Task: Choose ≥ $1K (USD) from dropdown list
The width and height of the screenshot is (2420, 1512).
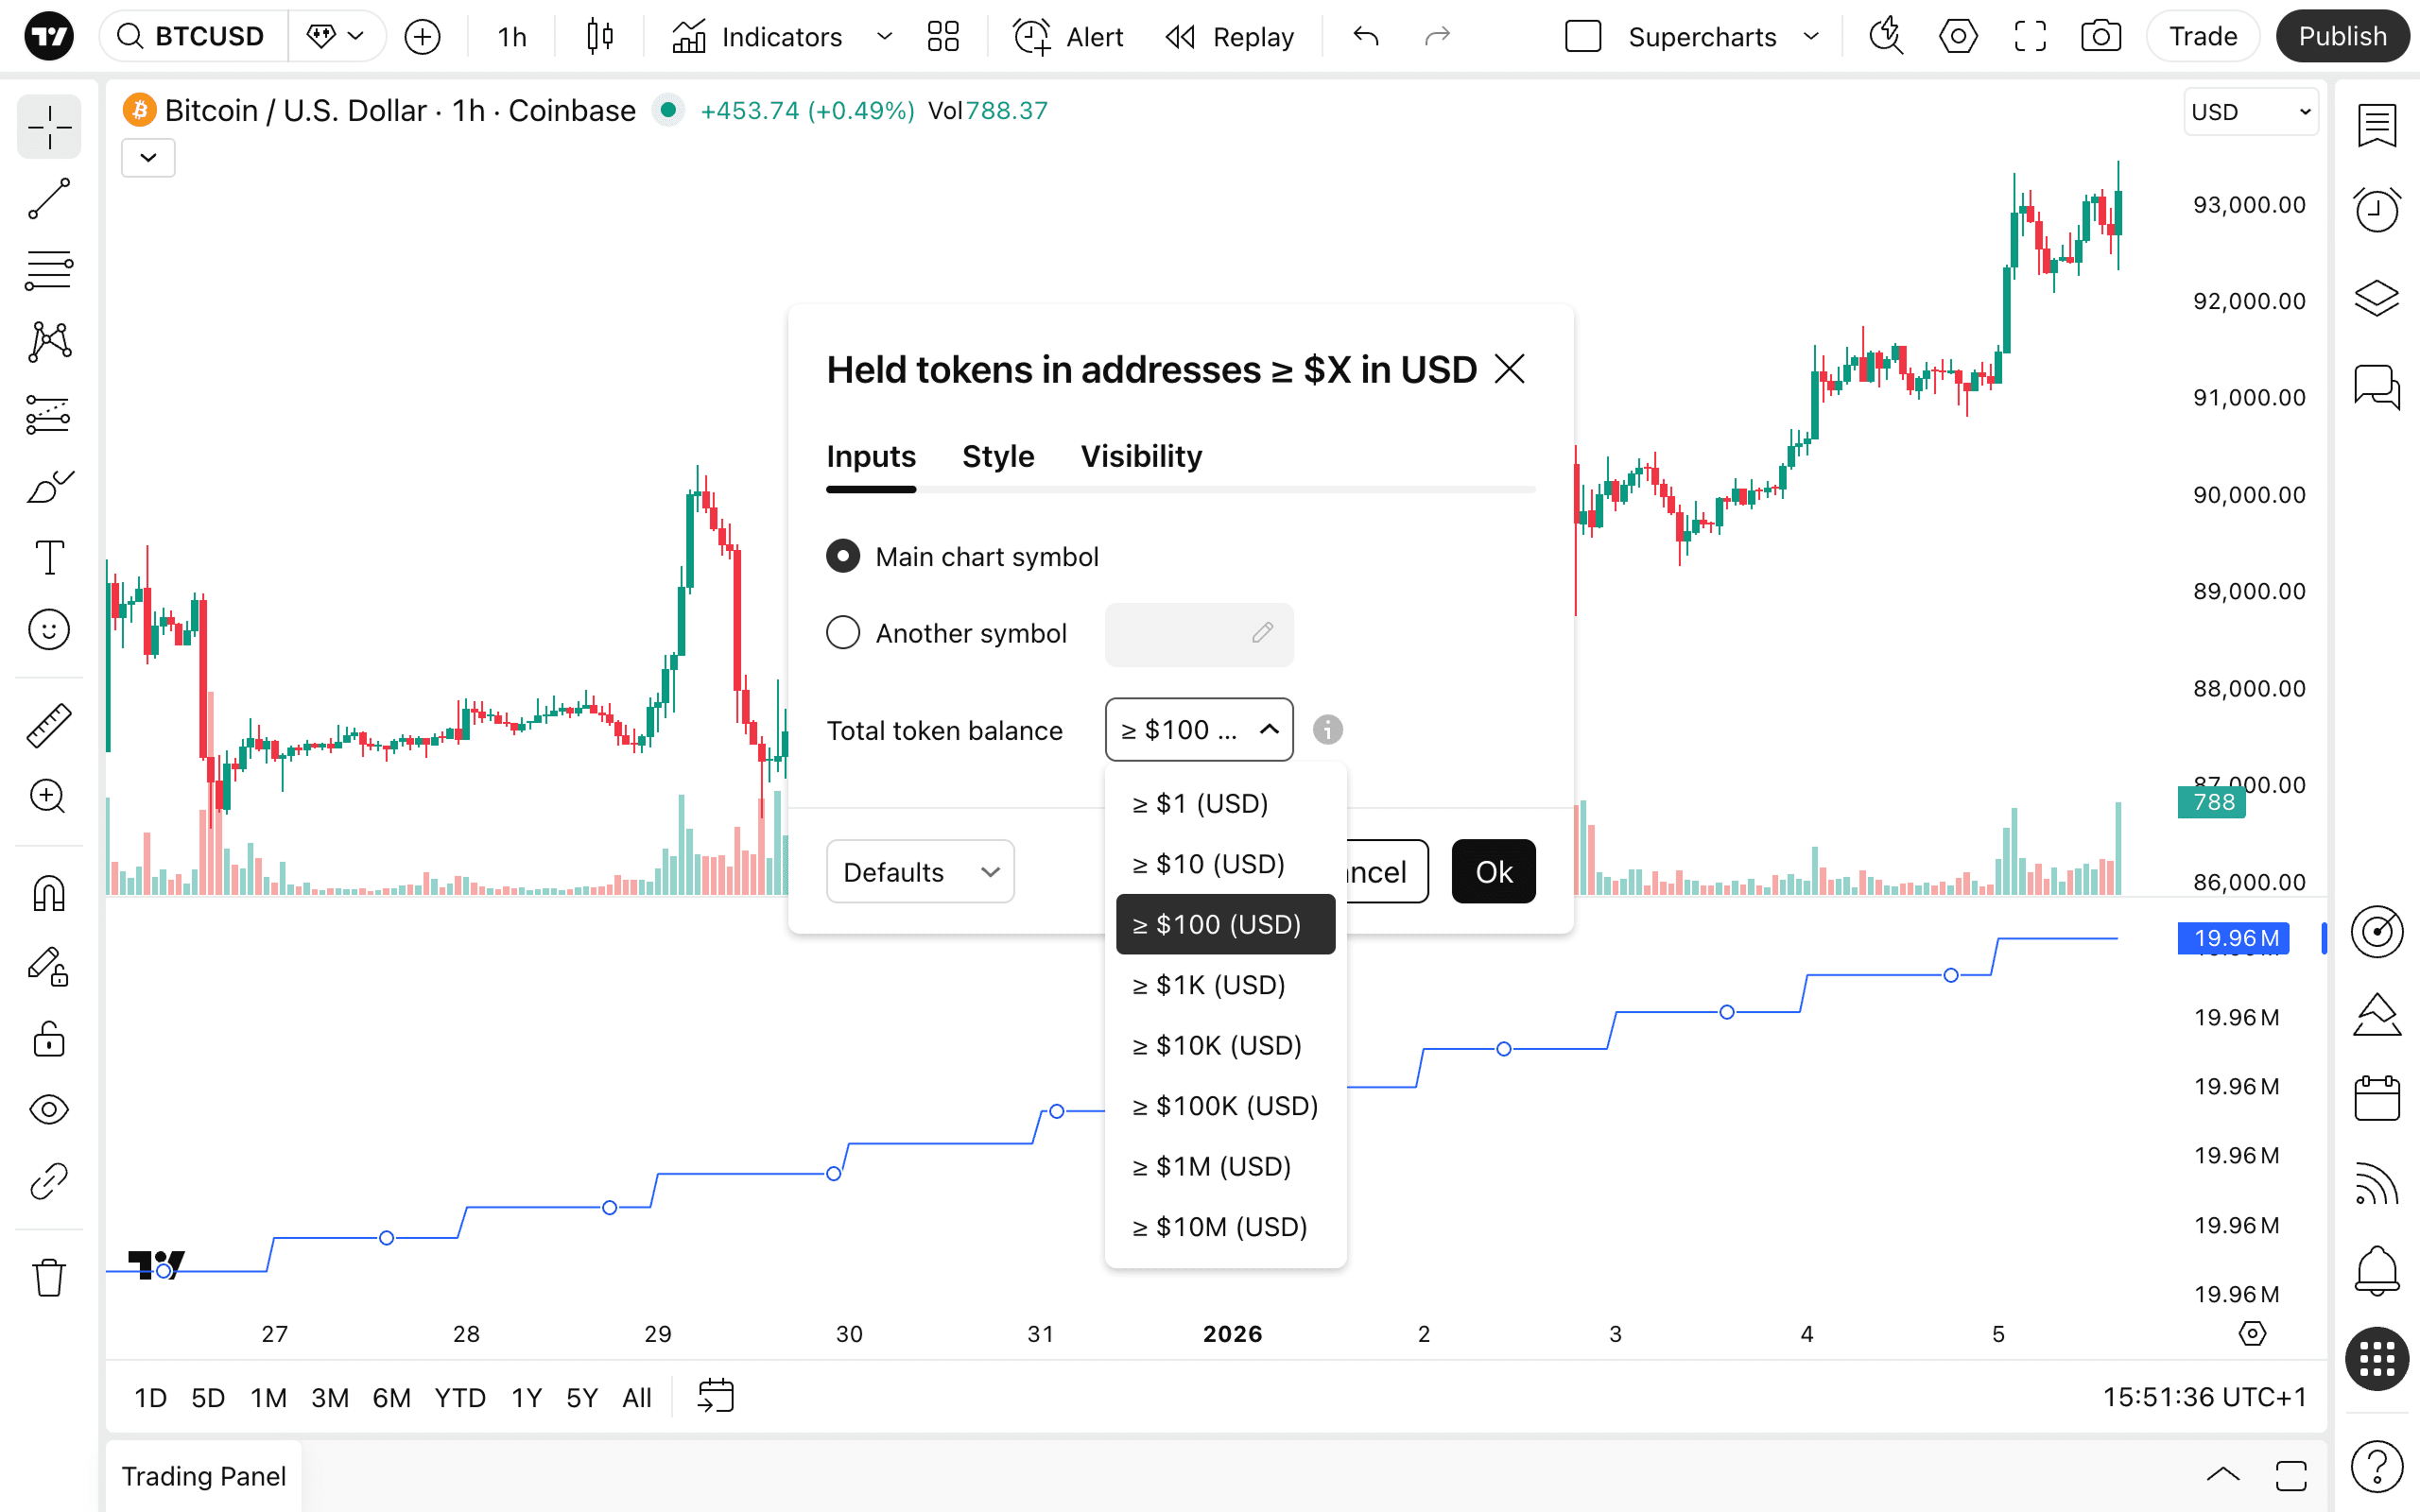Action: coord(1208,985)
